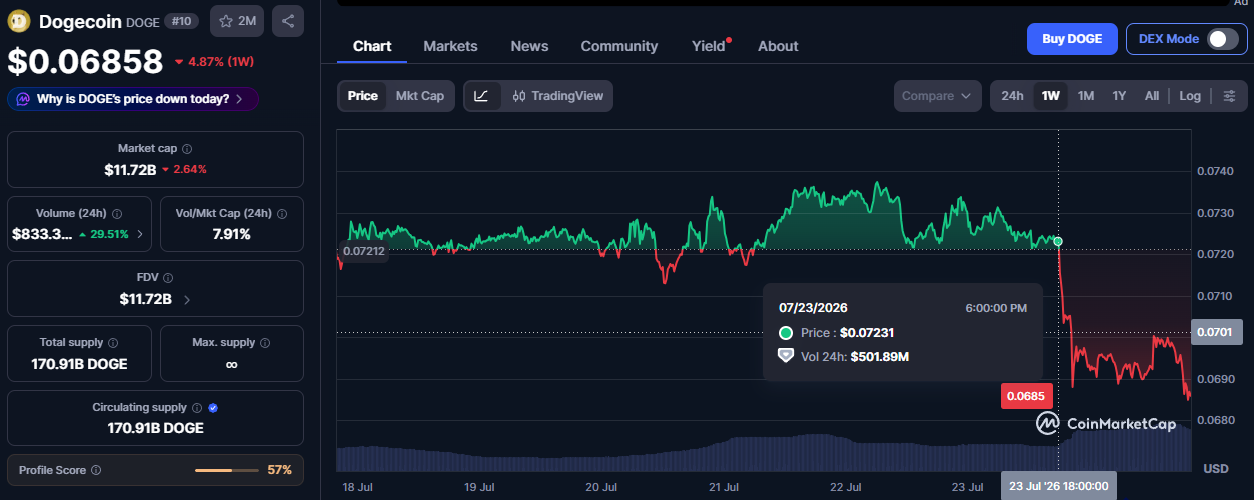Click verified badge beside Circulating supply
This screenshot has height=500, width=1254.
click(213, 408)
